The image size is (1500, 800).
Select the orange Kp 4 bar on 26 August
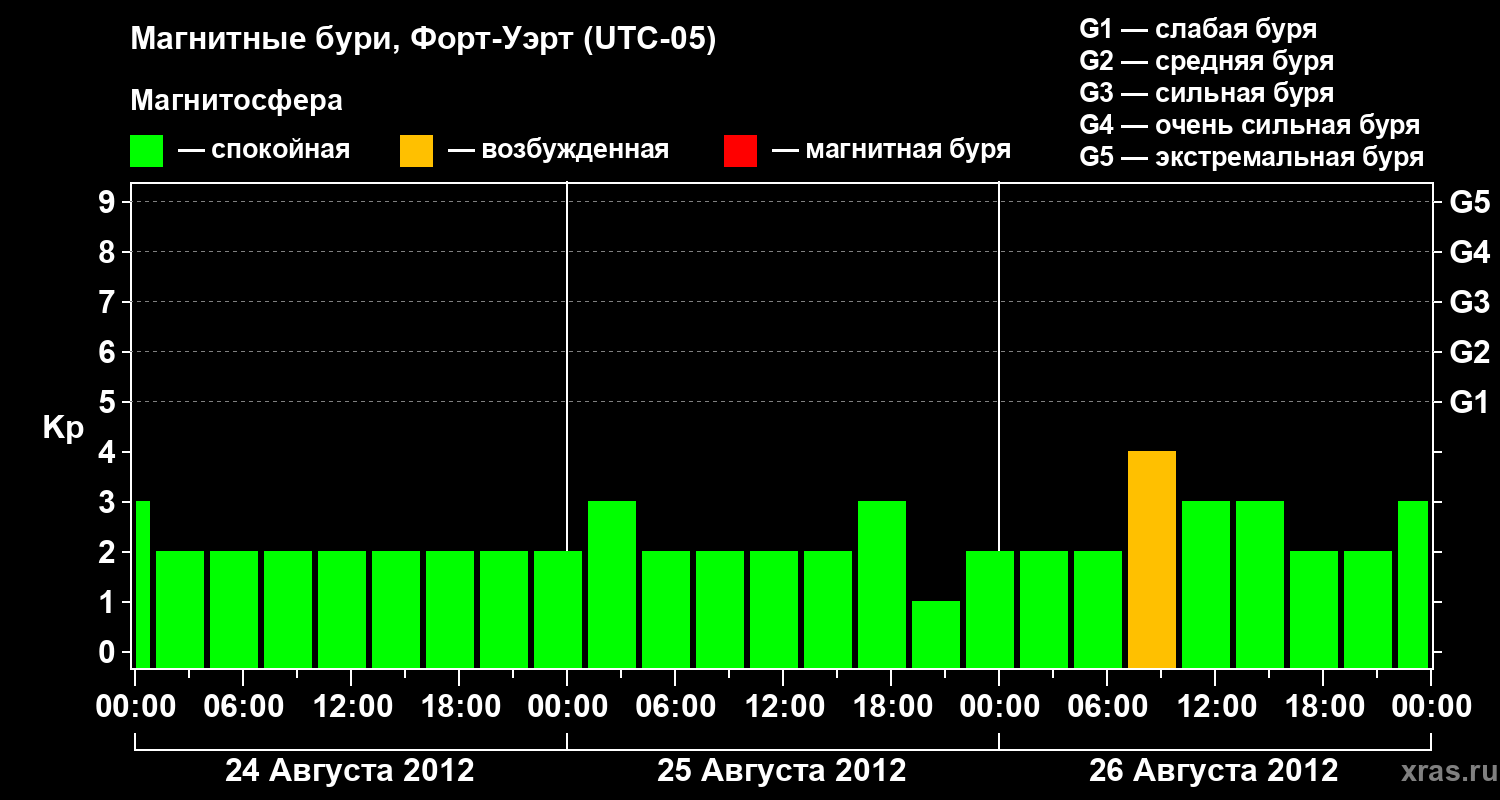1152,560
